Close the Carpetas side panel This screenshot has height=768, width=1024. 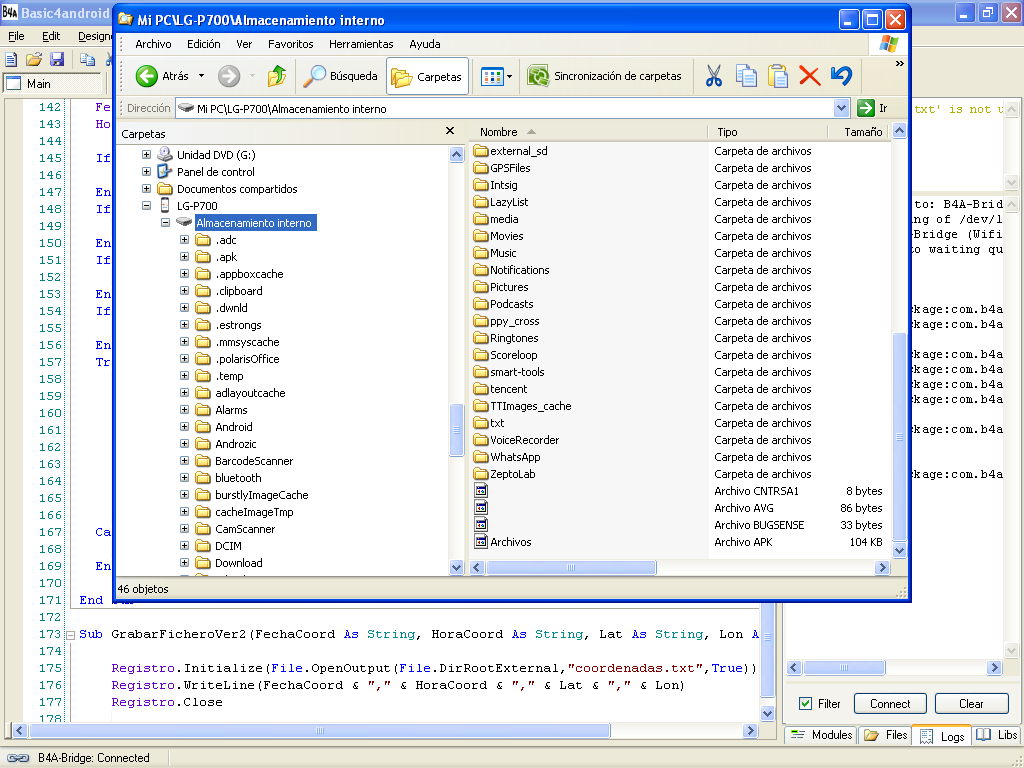450,131
